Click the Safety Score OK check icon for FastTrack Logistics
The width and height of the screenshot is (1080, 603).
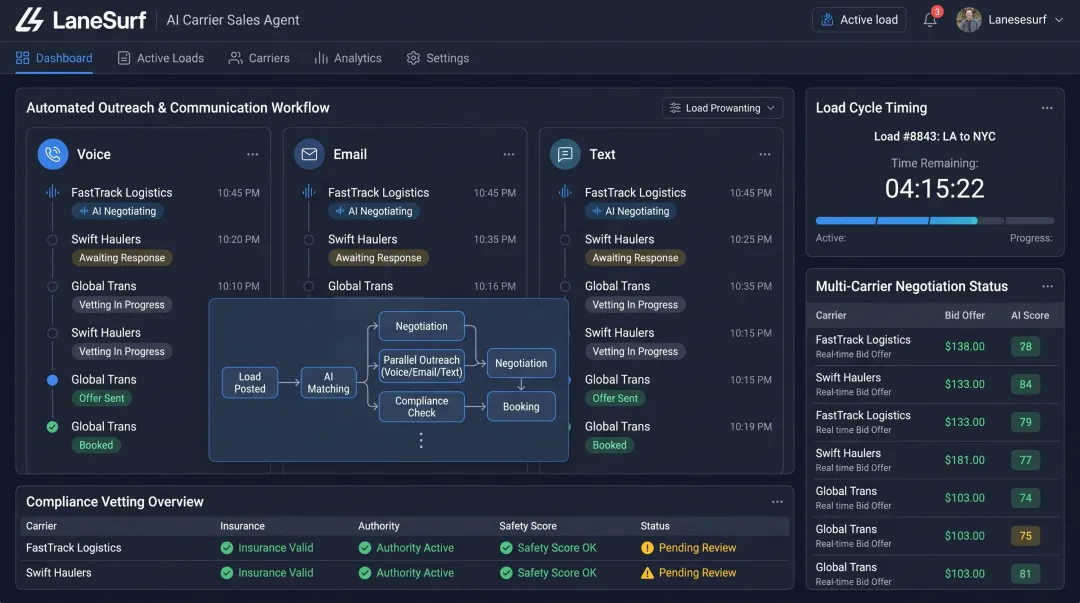click(506, 548)
